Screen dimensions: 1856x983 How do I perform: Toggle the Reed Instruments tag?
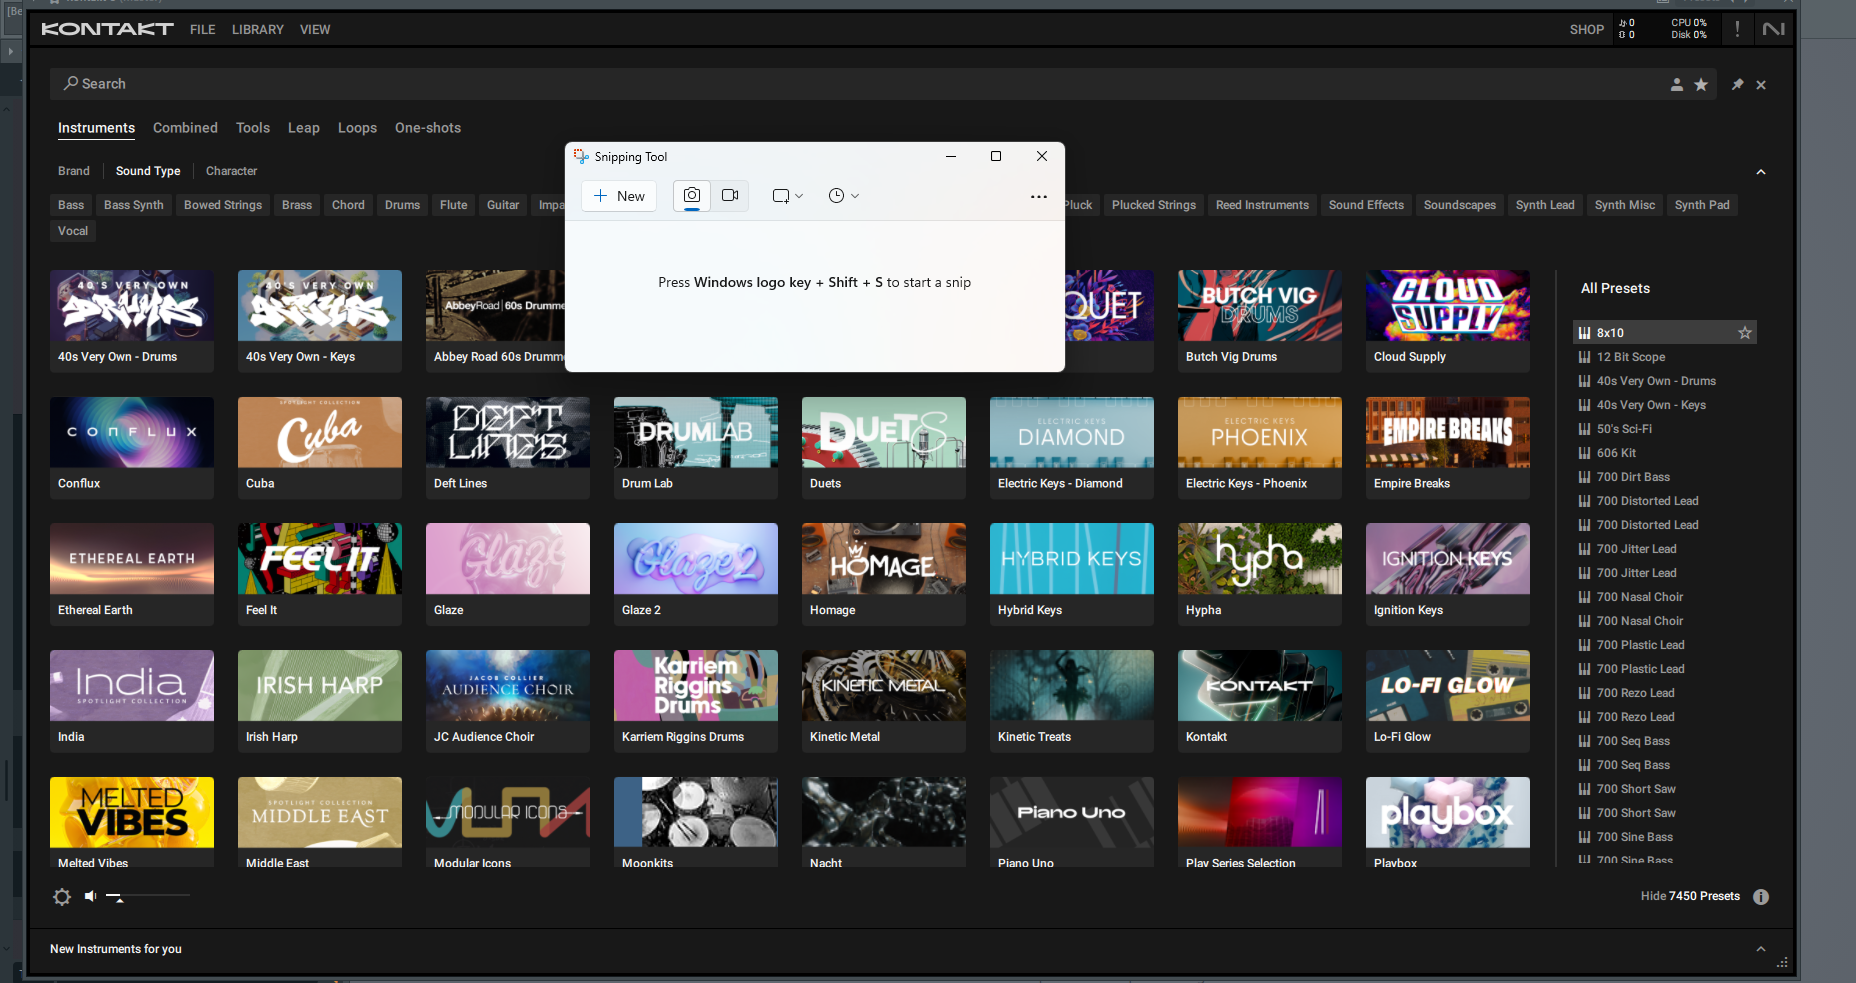pos(1262,205)
